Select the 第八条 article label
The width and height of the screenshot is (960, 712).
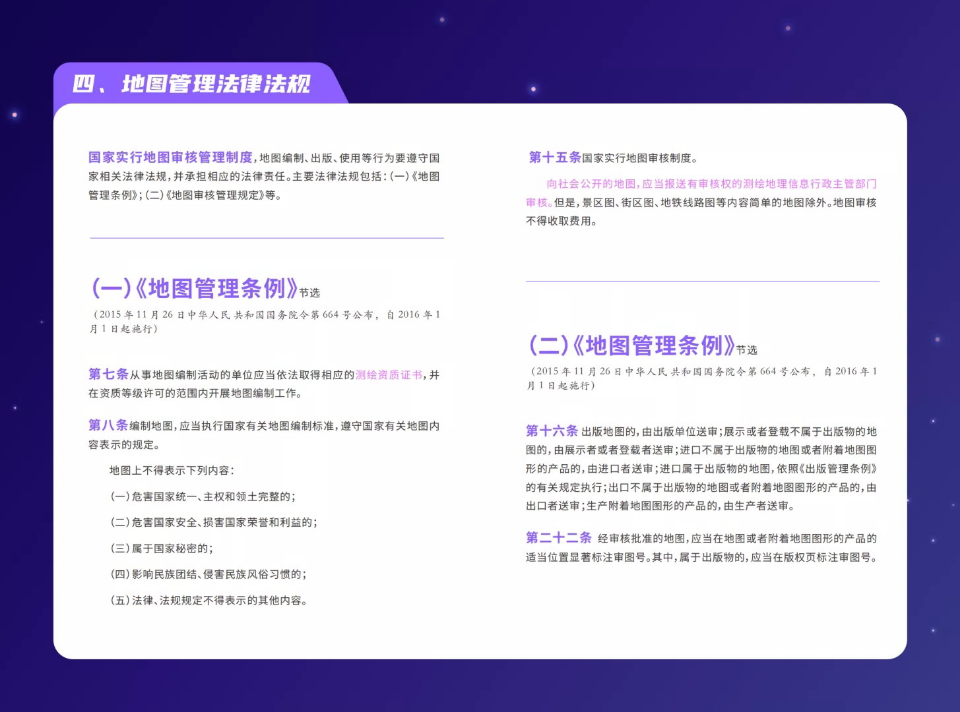(108, 426)
